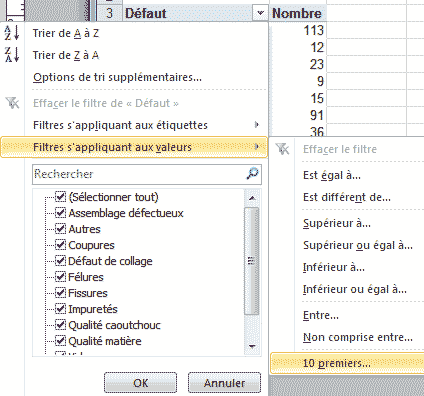The width and height of the screenshot is (424, 396).
Task: Click the Sort A to Z icon
Action: point(12,33)
